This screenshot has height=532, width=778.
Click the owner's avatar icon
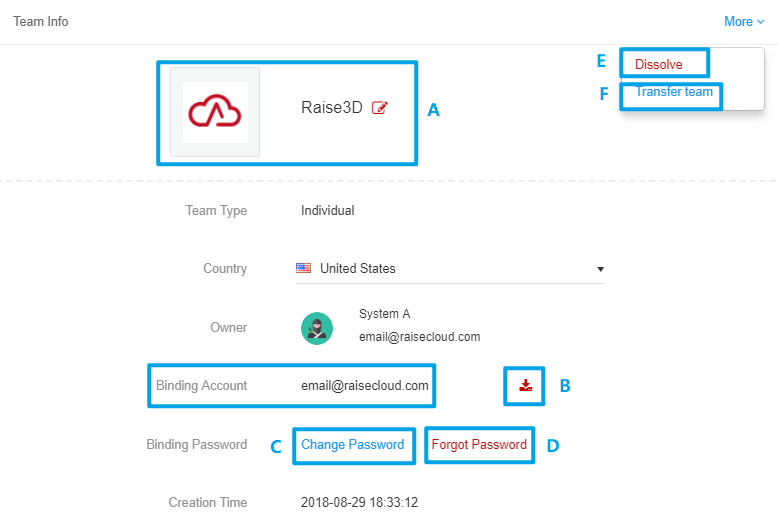coord(317,328)
